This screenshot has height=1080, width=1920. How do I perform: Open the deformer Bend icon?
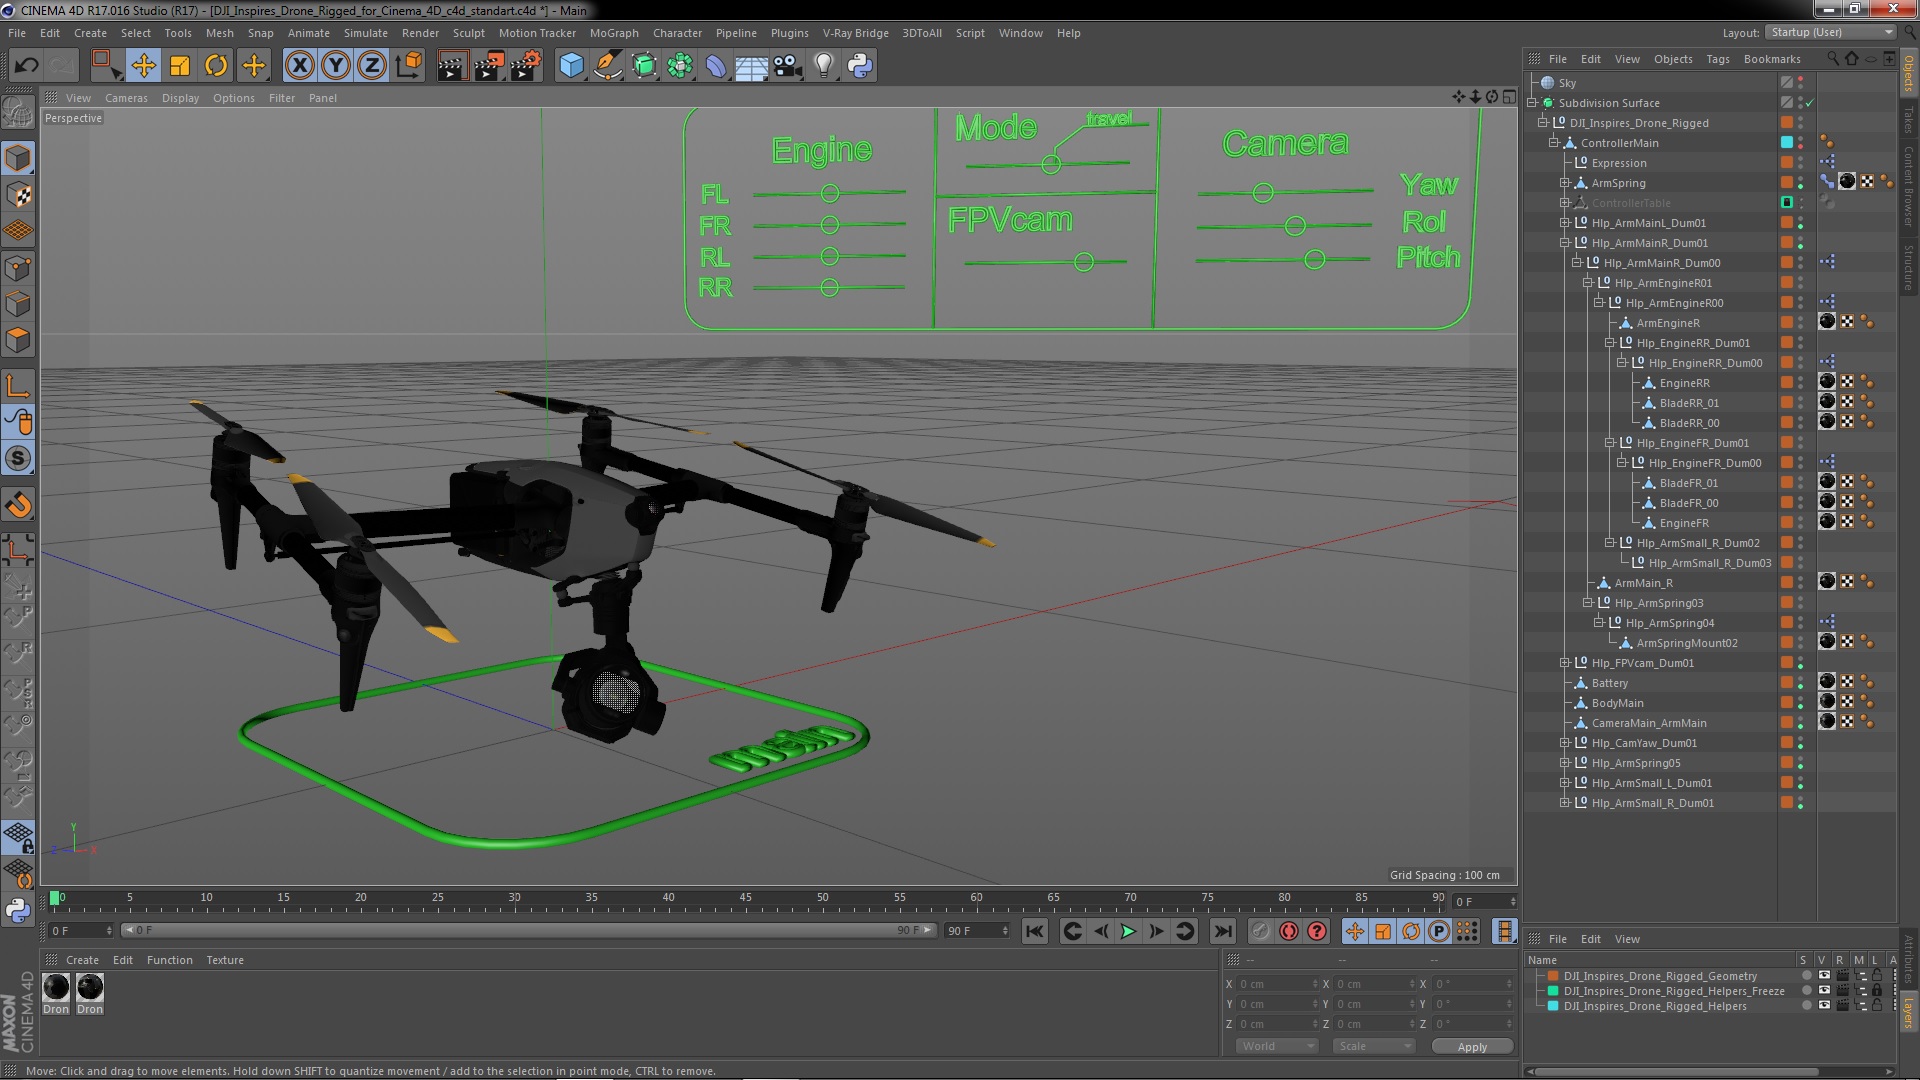[x=716, y=66]
